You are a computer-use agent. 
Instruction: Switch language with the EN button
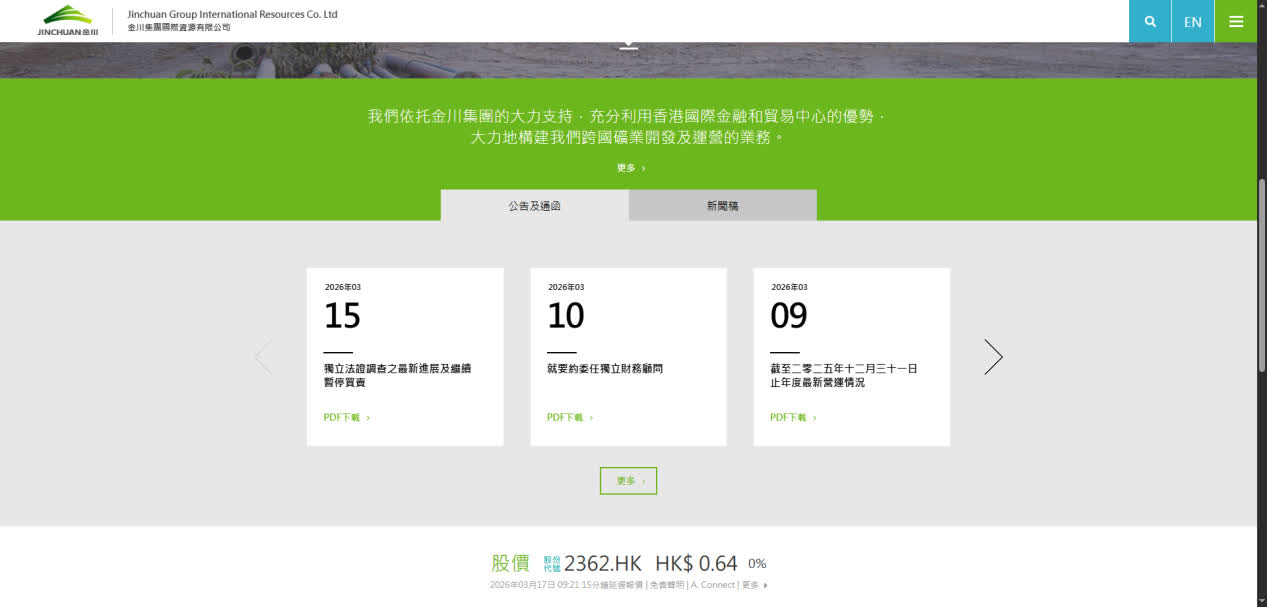1193,21
